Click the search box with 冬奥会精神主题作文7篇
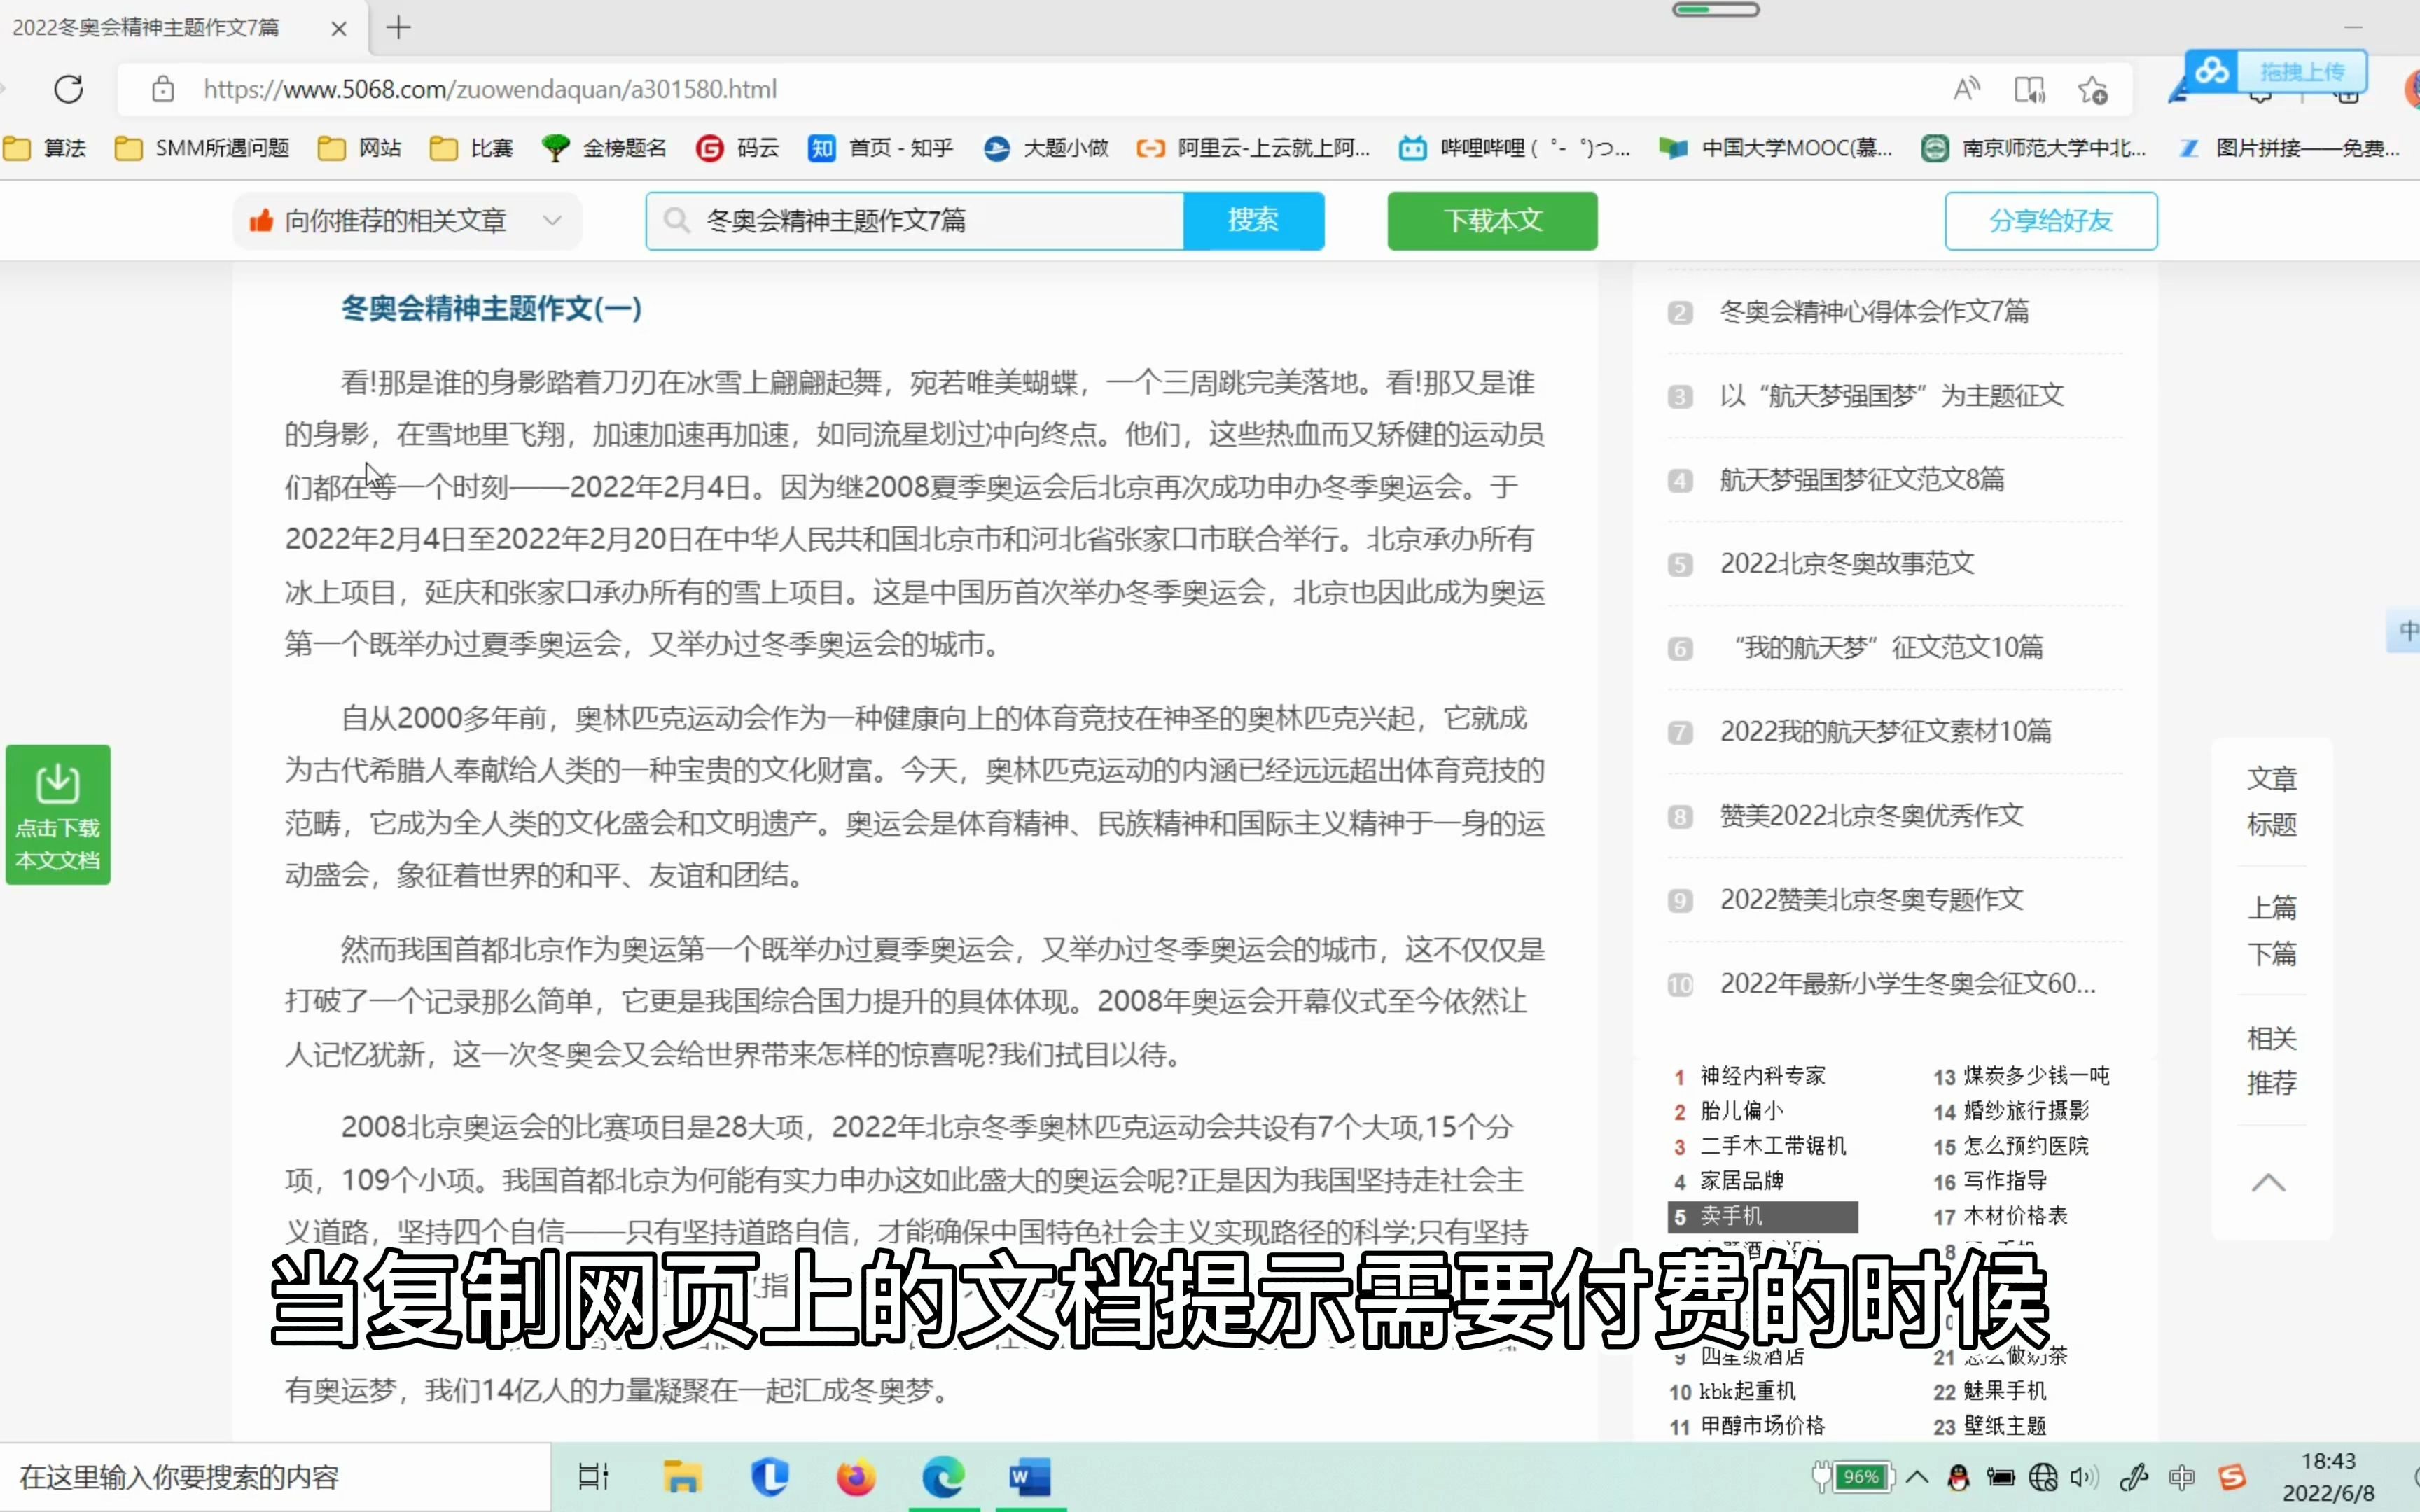Image resolution: width=2420 pixels, height=1512 pixels. 915,220
